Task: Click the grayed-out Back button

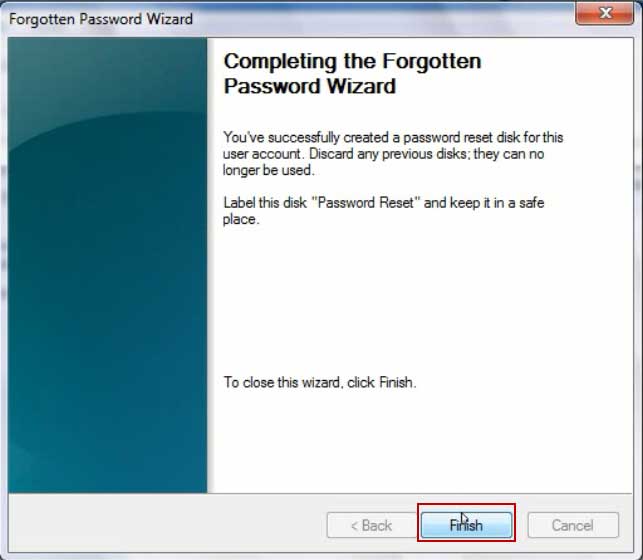Action: pos(372,525)
